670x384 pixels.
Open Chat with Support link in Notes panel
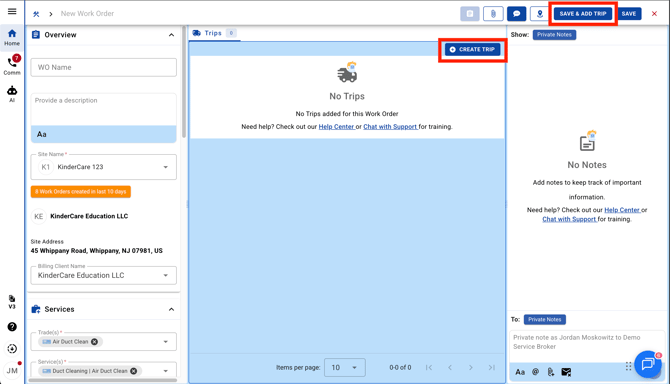[569, 219]
